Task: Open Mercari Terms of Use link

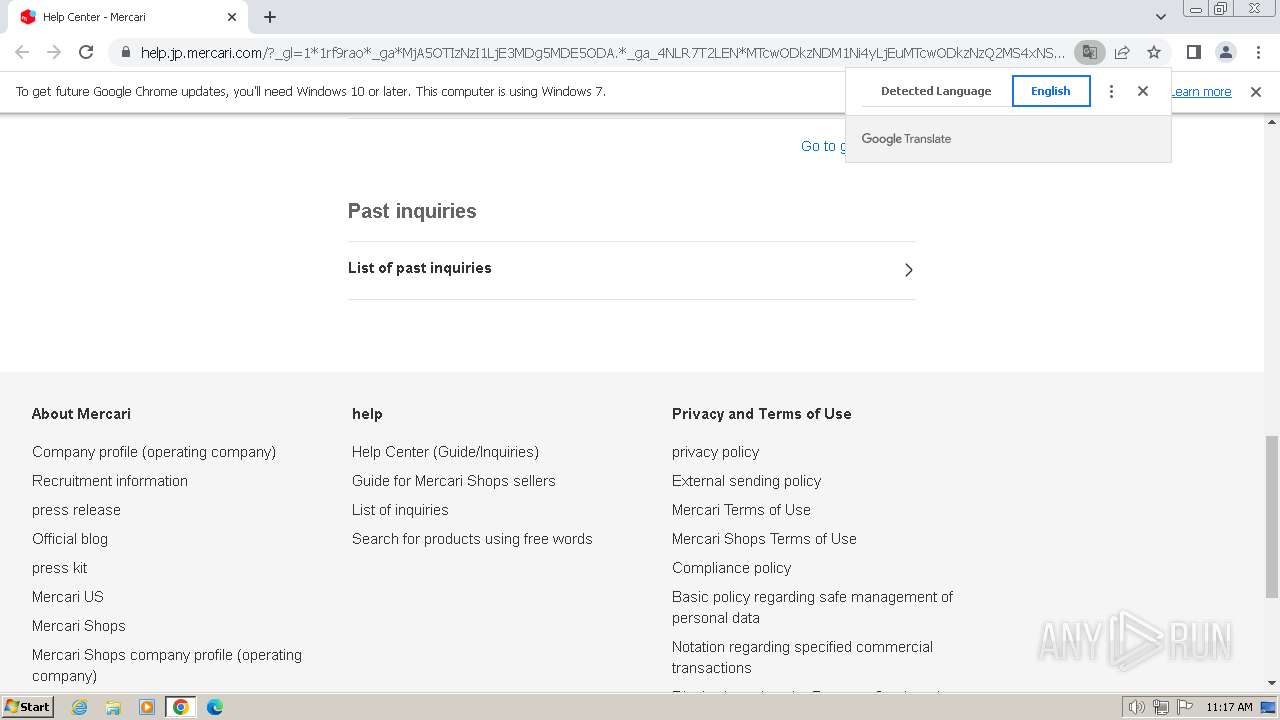Action: pos(741,510)
